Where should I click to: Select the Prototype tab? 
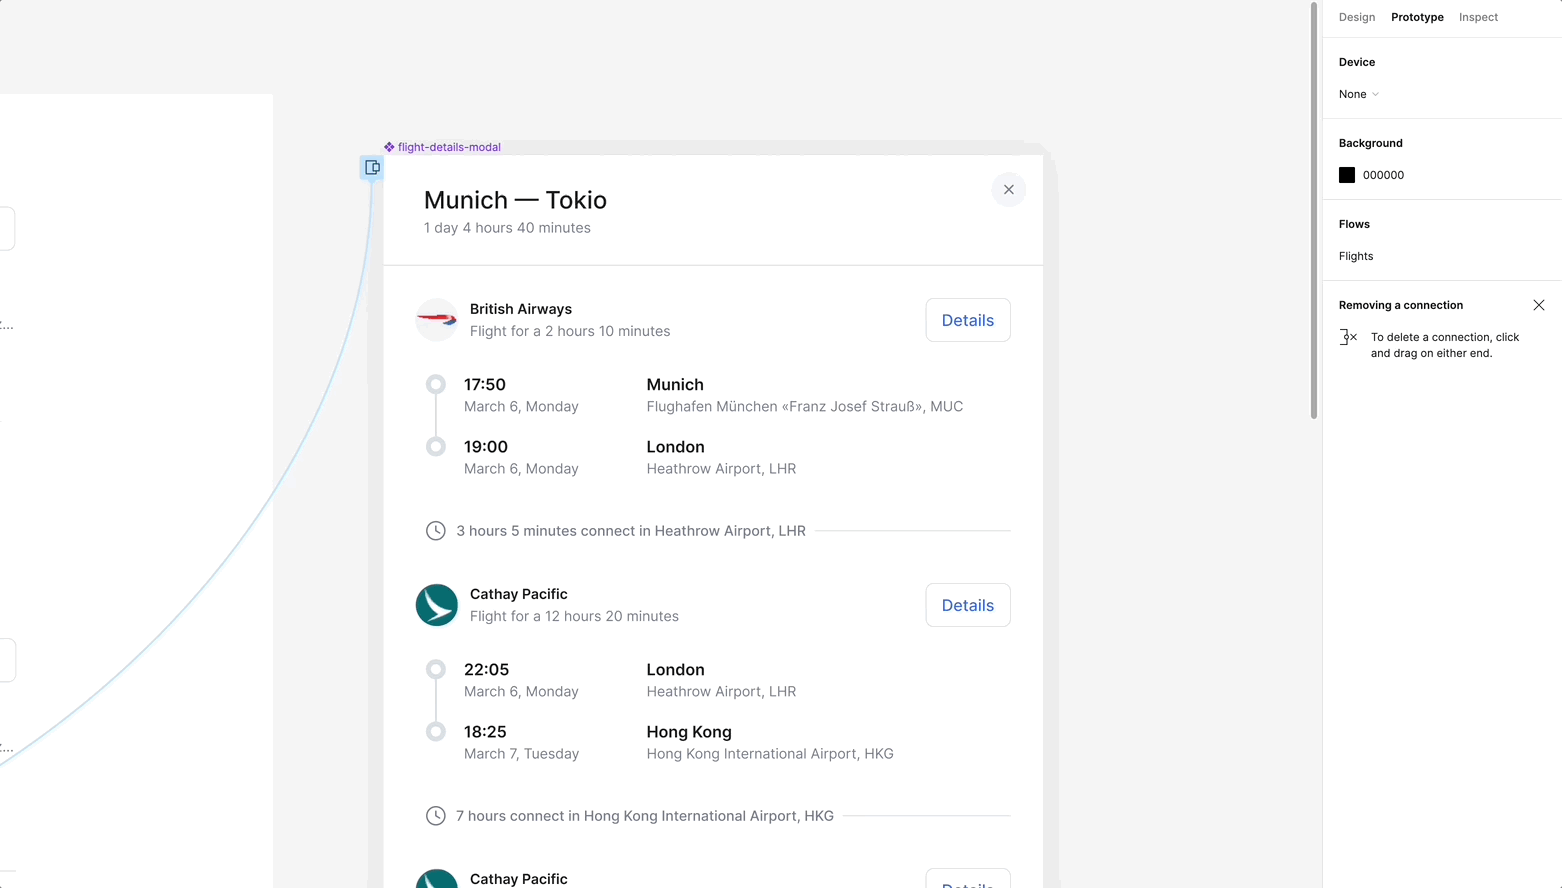tap(1417, 17)
